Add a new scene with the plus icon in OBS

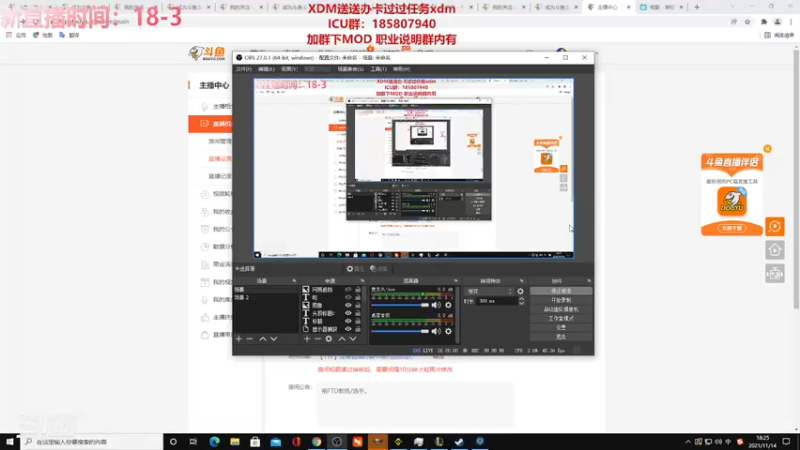point(238,339)
